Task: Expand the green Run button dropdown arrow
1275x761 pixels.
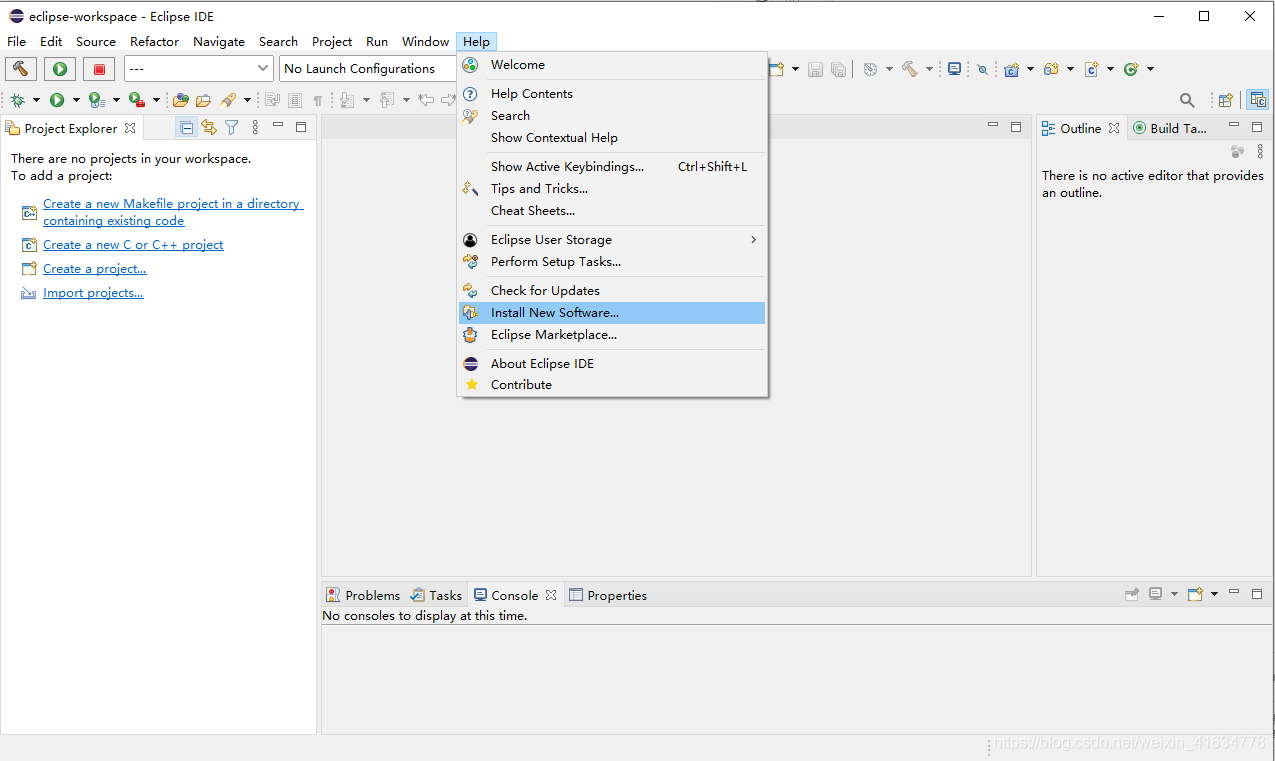Action: coord(76,100)
